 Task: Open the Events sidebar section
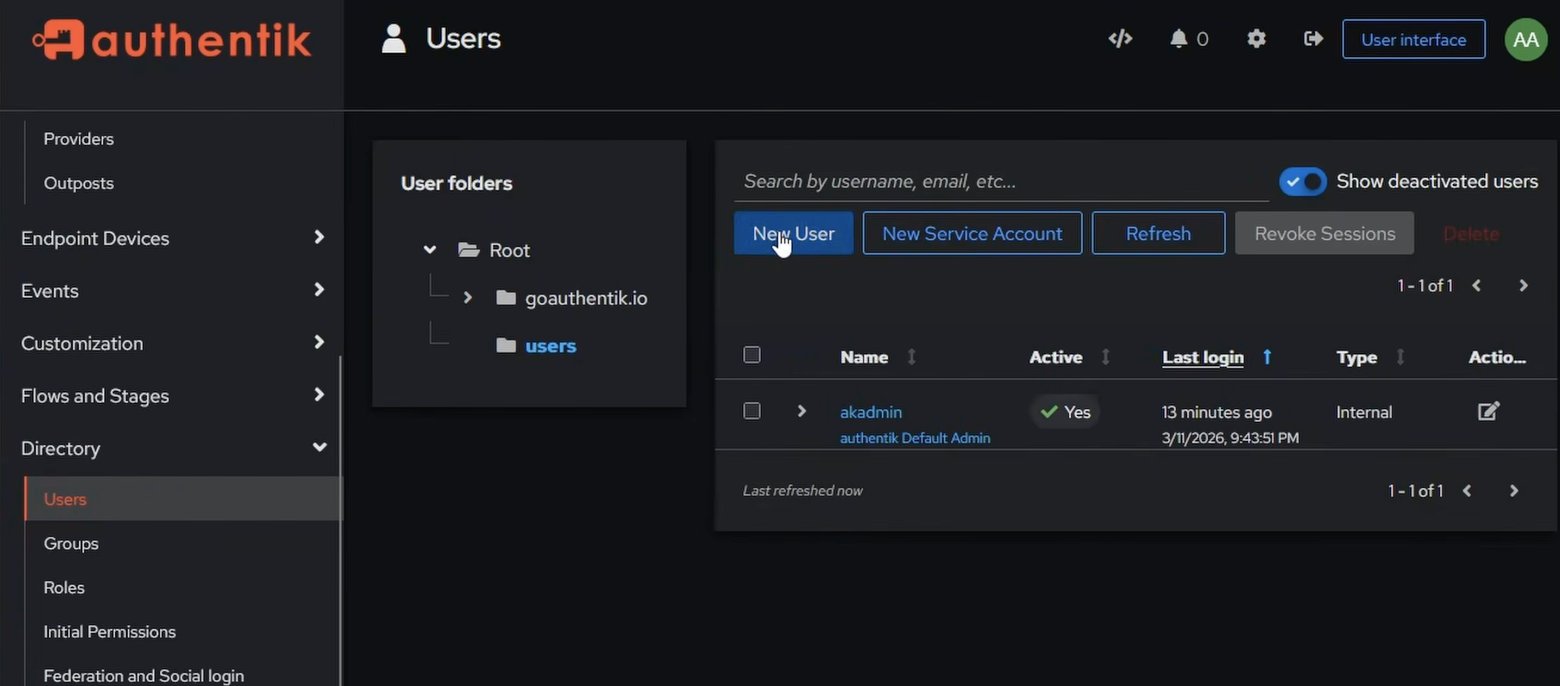coord(49,291)
